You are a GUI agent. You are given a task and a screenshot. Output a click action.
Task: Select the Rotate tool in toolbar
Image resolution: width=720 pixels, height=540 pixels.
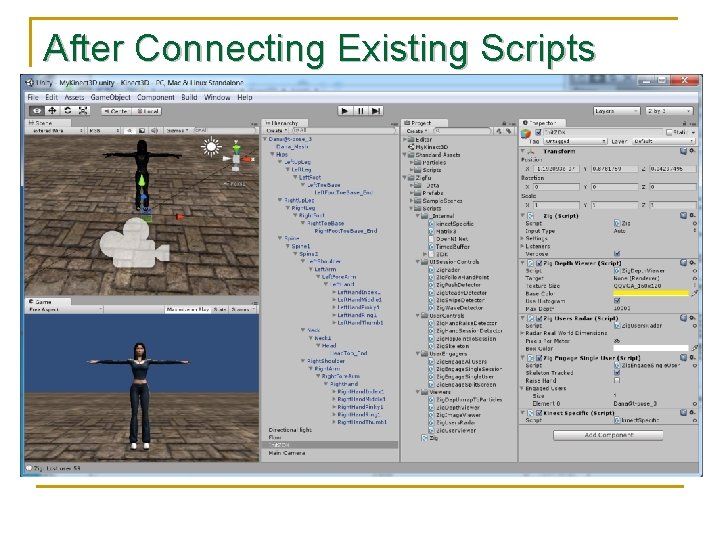click(x=68, y=111)
